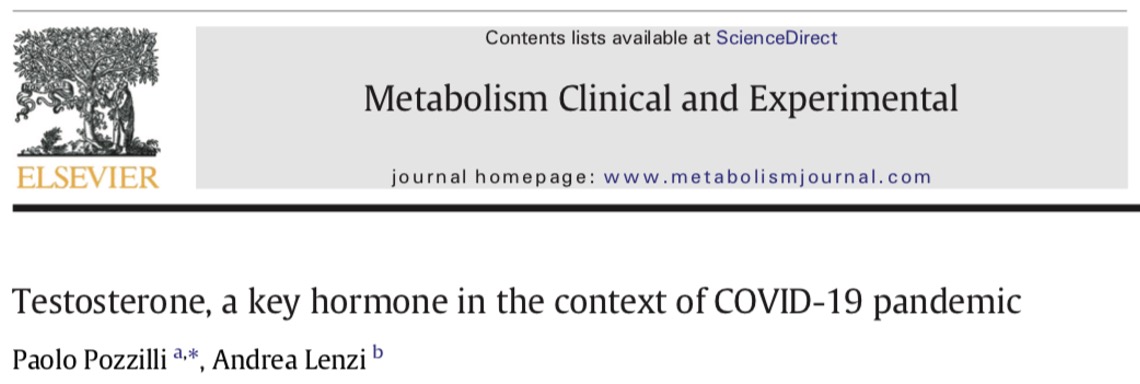Screen dimensions: 1140x384
Task: Click the orange ELSEVIER wordmark
Action: (x=87, y=177)
